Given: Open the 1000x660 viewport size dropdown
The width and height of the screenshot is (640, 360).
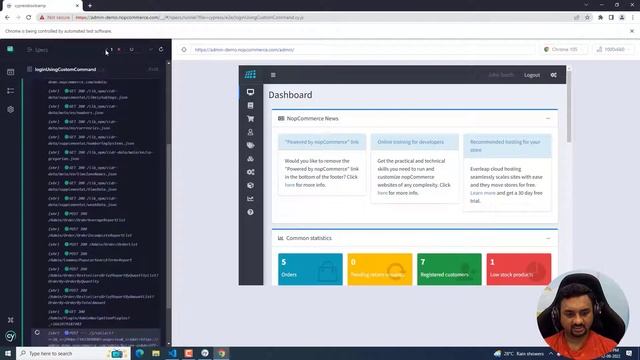Looking at the screenshot, I should point(613,49).
